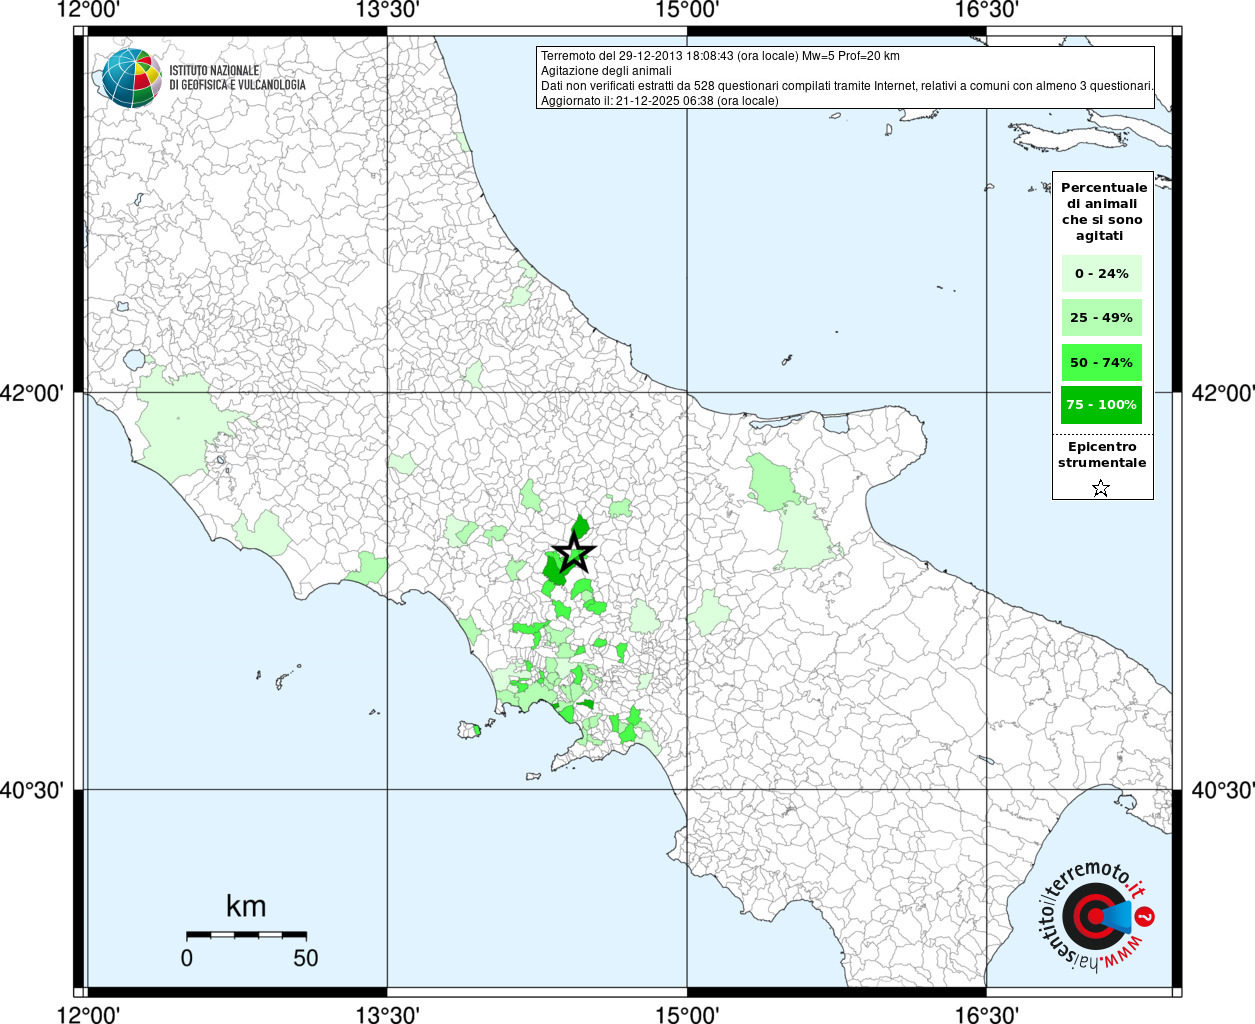The image size is (1255, 1024).
Task: Click the 'Agitazione degli animali' subtitle
Action: tap(606, 71)
